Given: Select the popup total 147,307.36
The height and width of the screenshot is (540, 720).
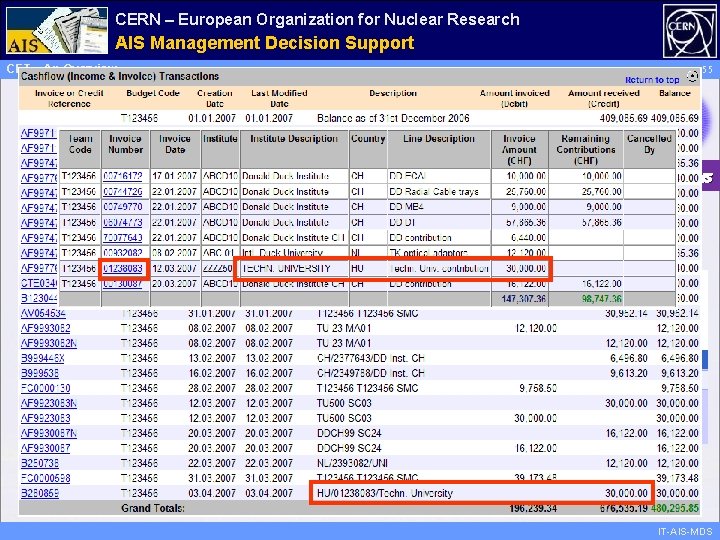Looking at the screenshot, I should pos(523,299).
